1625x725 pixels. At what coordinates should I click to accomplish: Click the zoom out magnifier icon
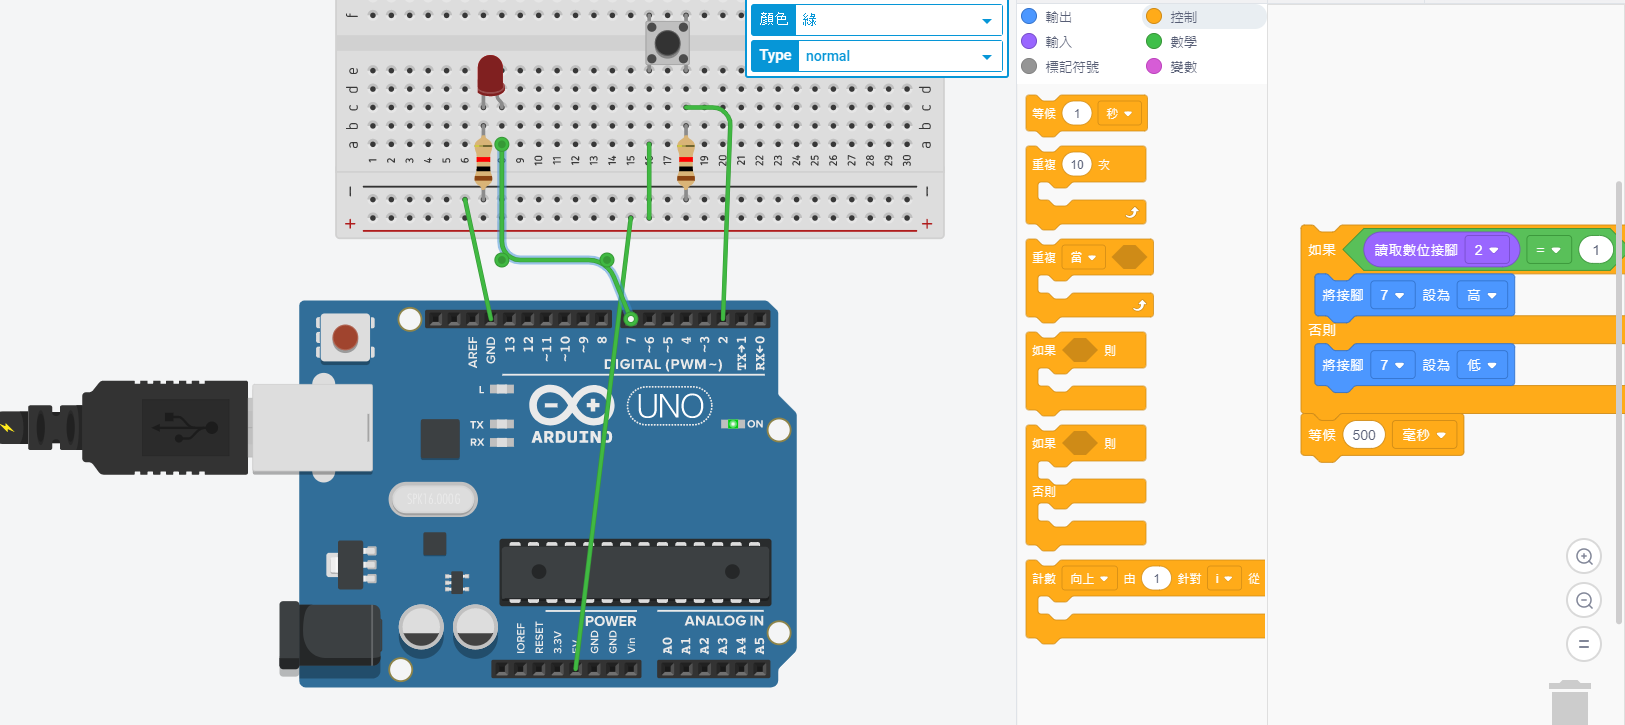click(x=1584, y=601)
